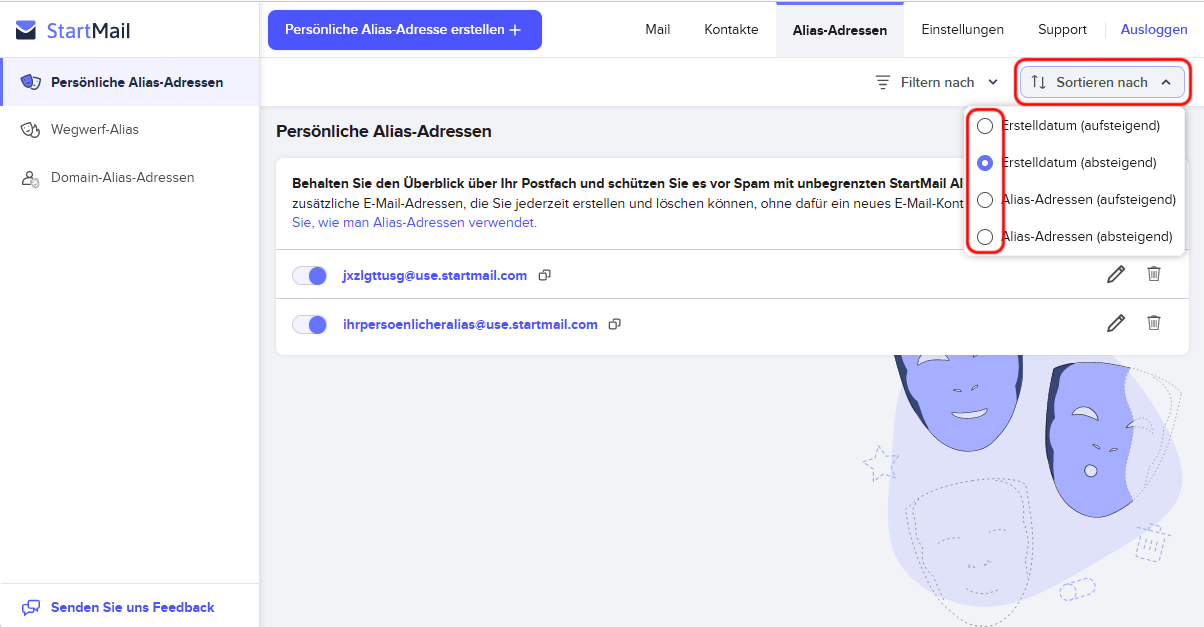Delete the jxzlgttusg alias with trash icon
1204x627 pixels.
[x=1154, y=273]
